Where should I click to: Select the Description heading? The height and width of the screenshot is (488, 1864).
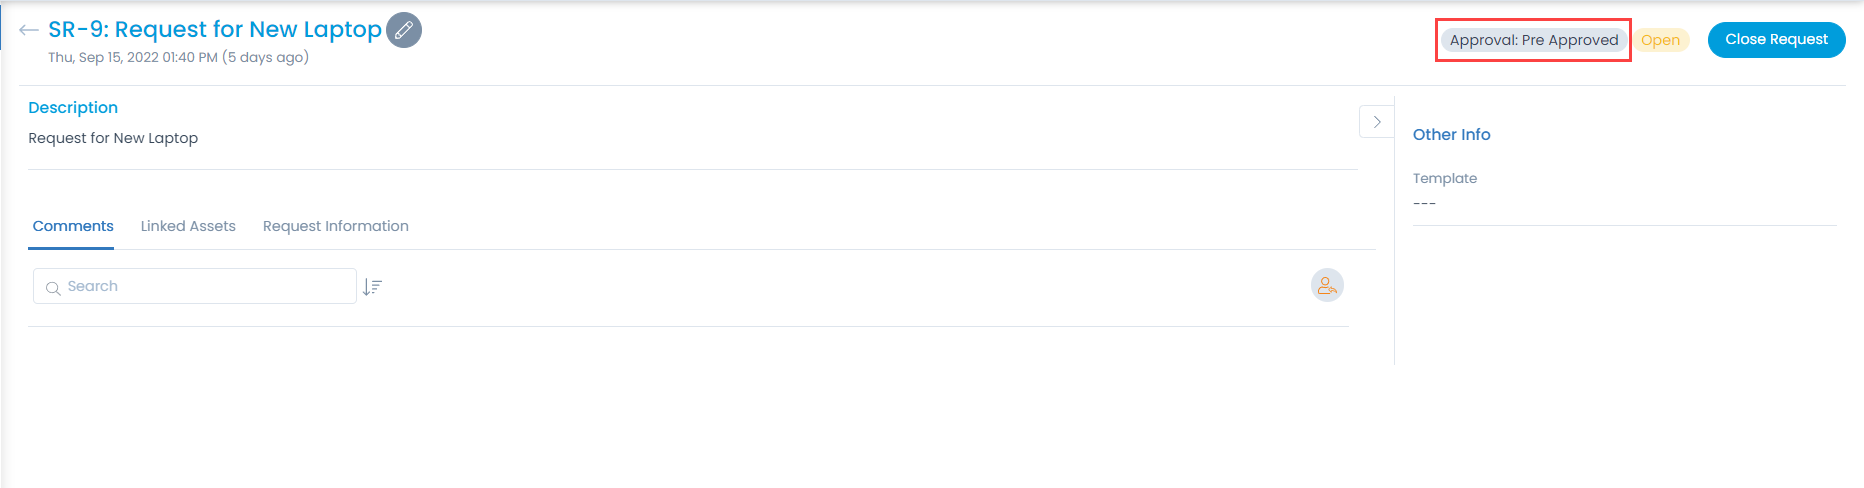(x=73, y=107)
